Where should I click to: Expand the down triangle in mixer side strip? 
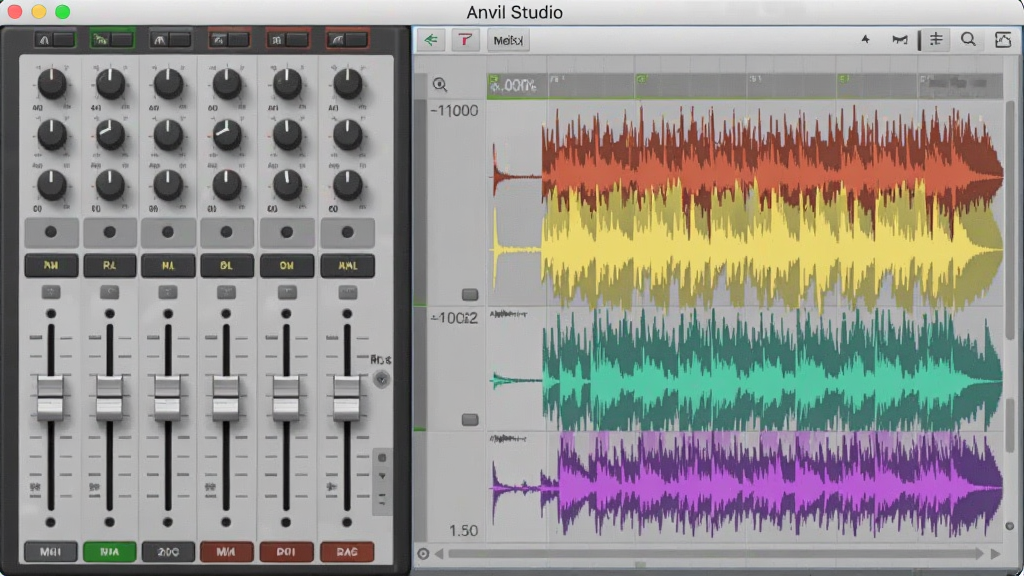[382, 477]
